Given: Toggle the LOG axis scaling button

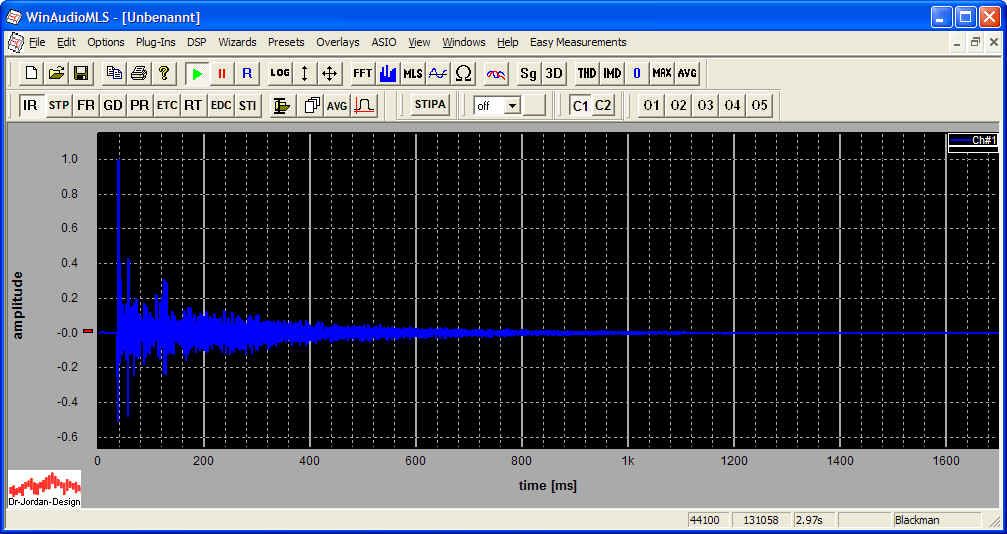Looking at the screenshot, I should [280, 73].
